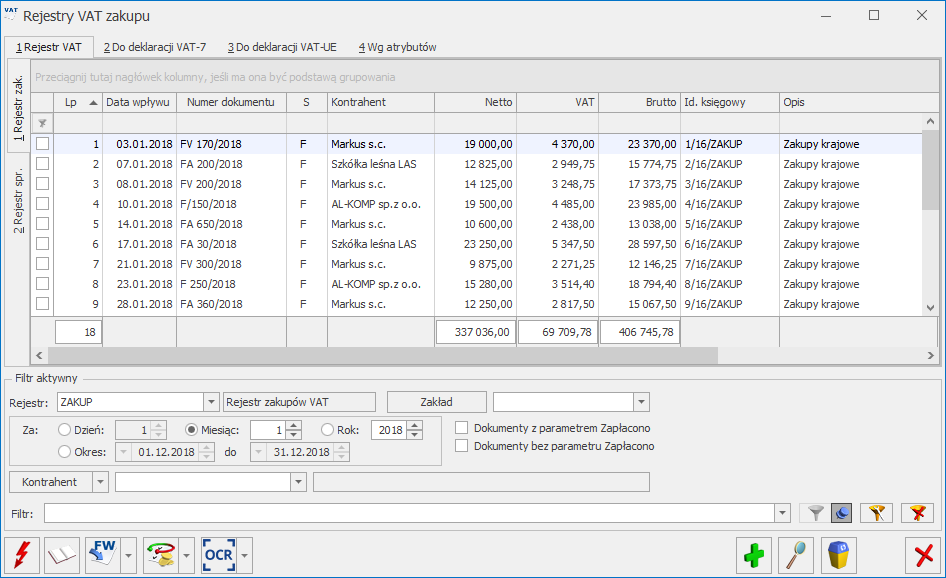Click the vertical scrollbar thumb of table
The height and width of the screenshot is (578, 946).
click(930, 170)
